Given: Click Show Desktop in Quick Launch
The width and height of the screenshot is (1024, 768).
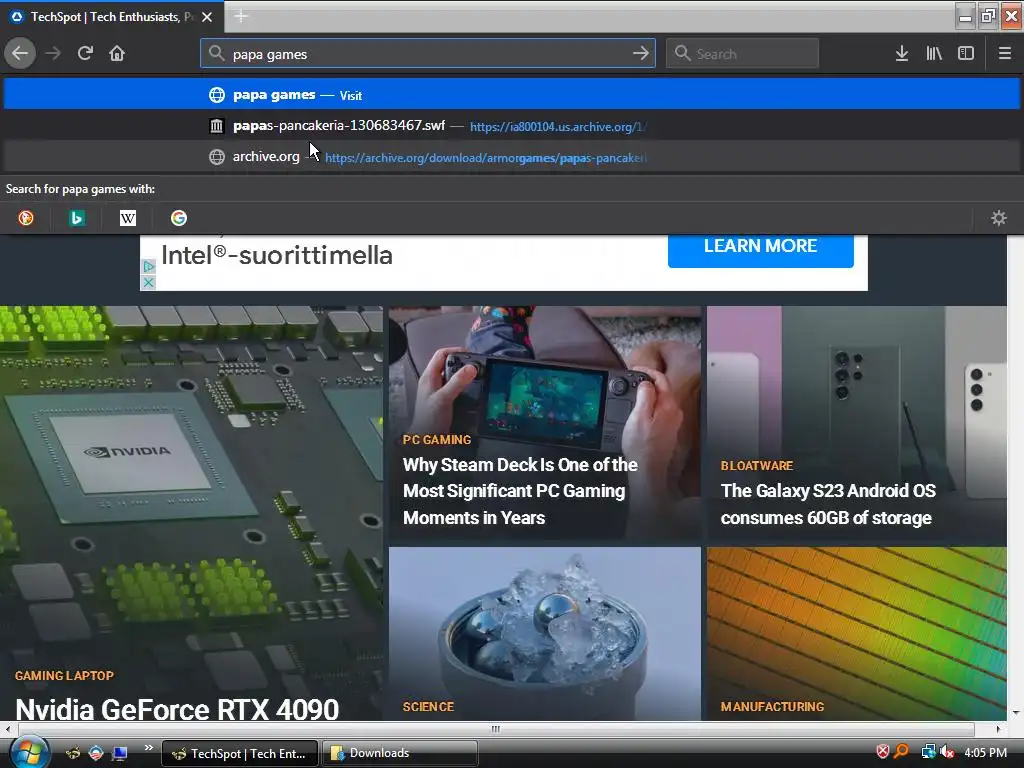Looking at the screenshot, I should click(120, 754).
